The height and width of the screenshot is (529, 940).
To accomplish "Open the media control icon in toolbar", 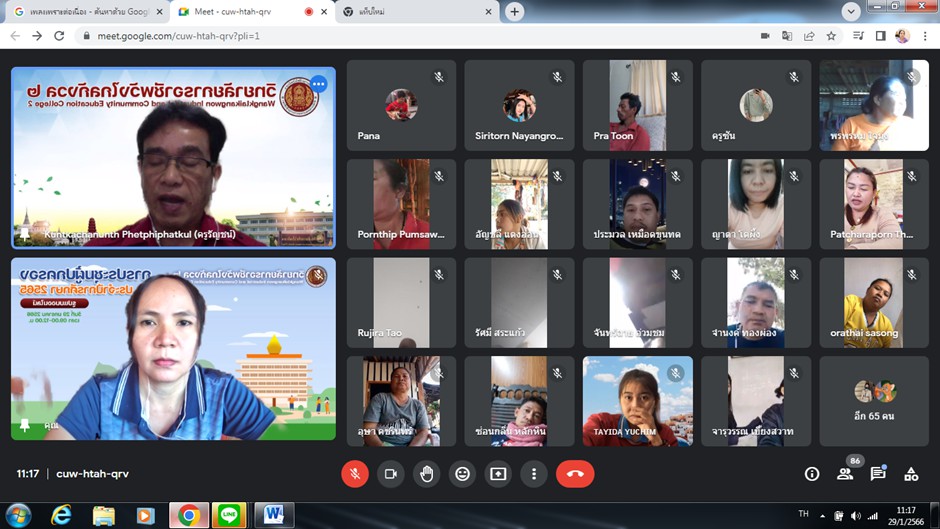I will point(858,36).
